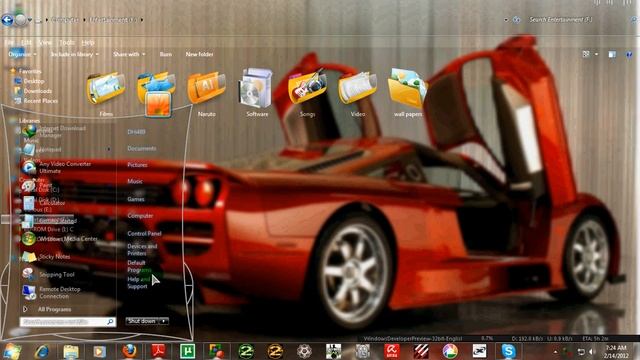Open the Help menu

click(88, 42)
